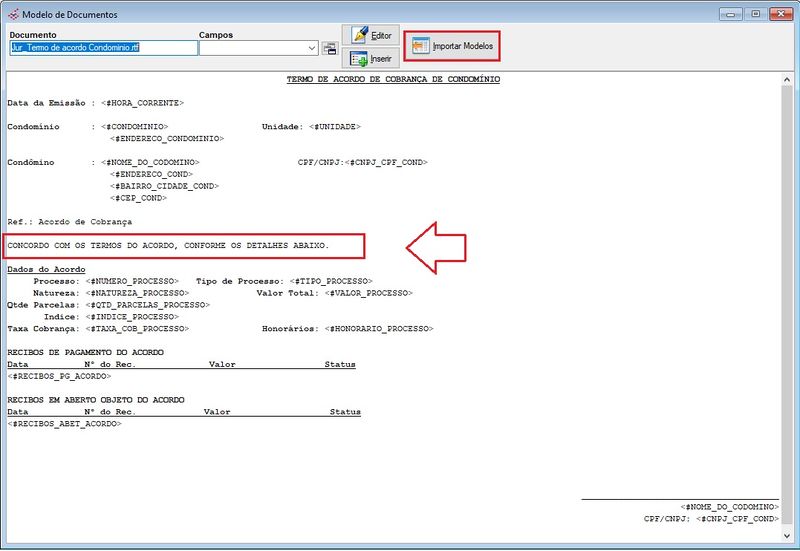This screenshot has height=551, width=800.
Task: Click the Inserir button with table icon
Action: tap(370, 59)
